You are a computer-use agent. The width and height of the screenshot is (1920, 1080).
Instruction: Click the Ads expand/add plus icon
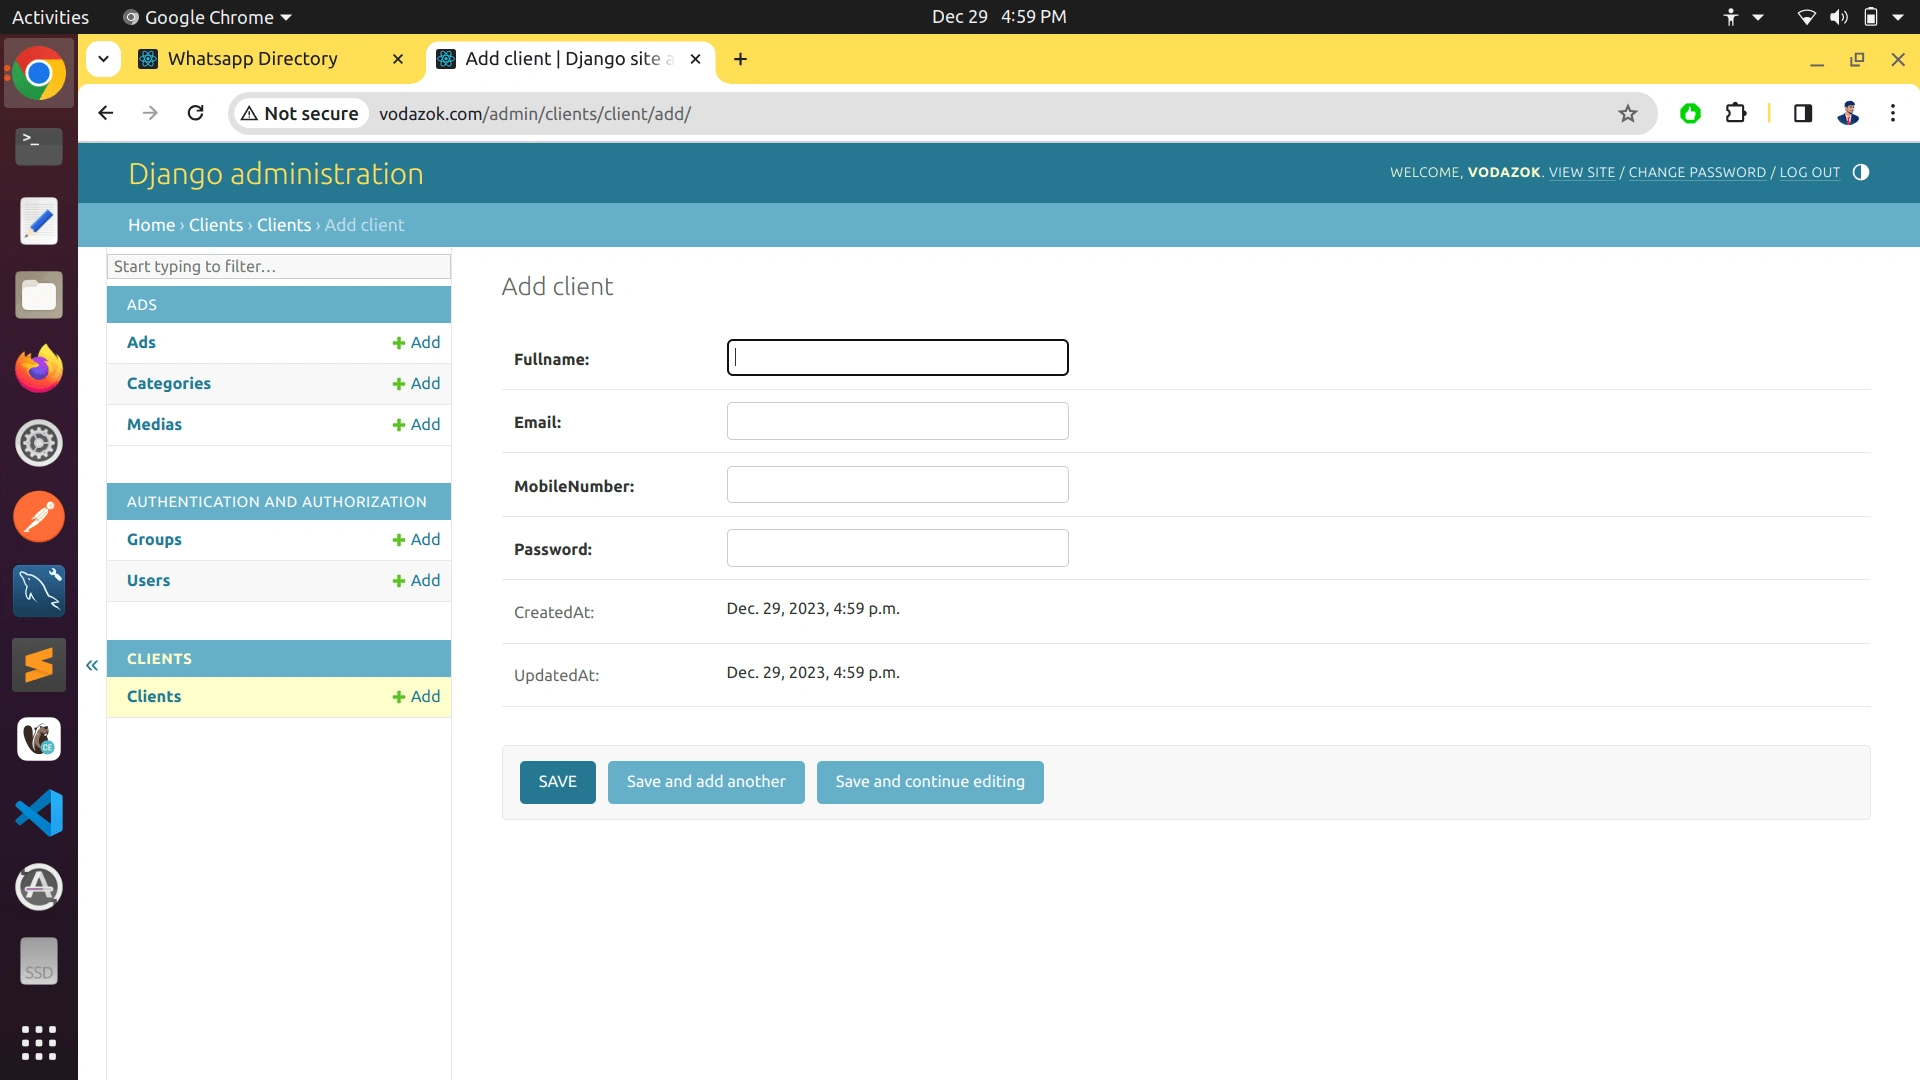point(398,342)
